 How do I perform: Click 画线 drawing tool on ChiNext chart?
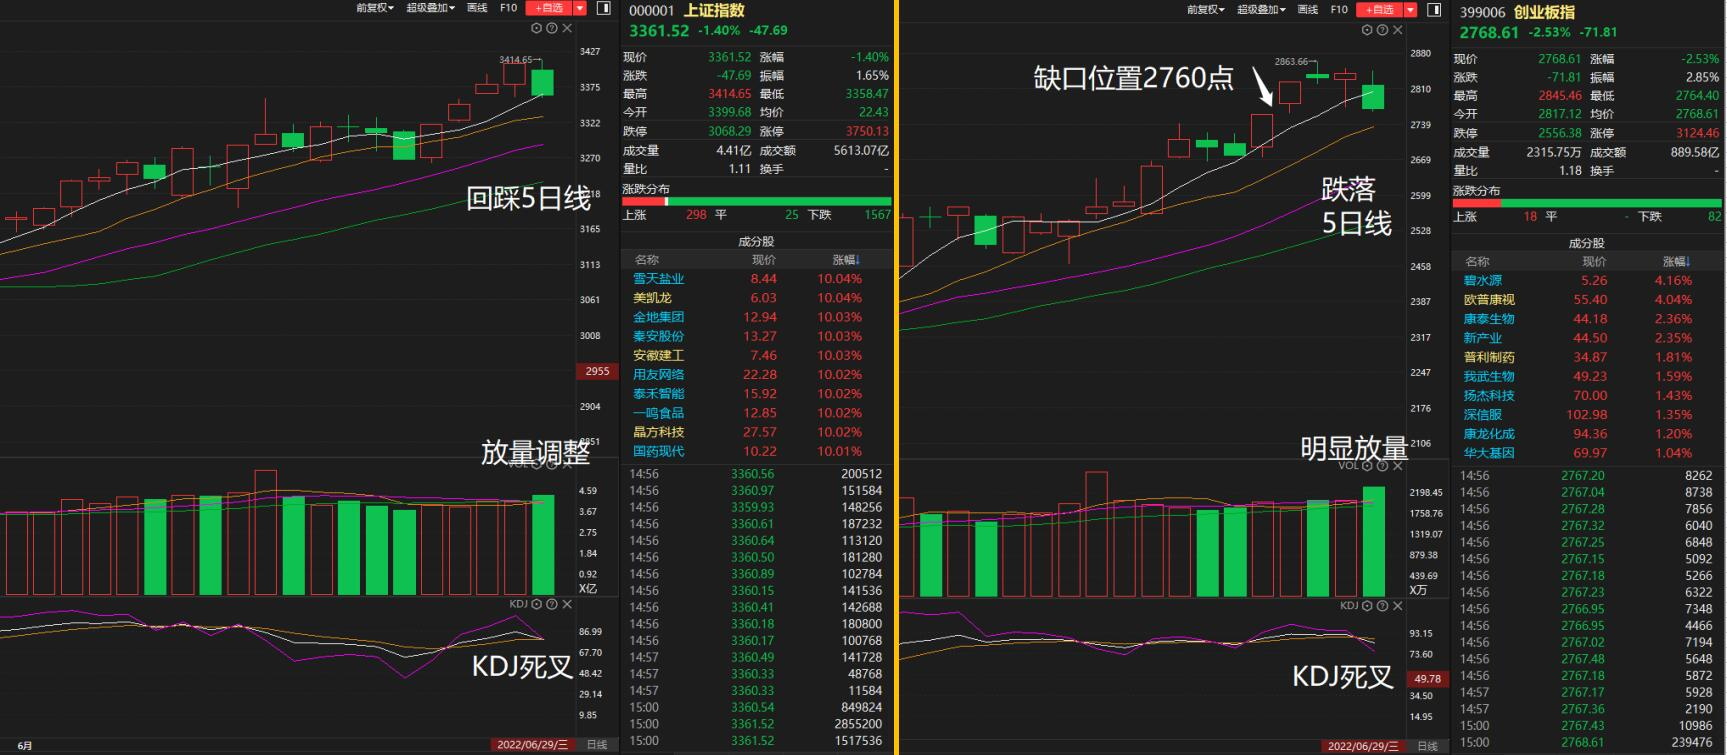(1308, 9)
